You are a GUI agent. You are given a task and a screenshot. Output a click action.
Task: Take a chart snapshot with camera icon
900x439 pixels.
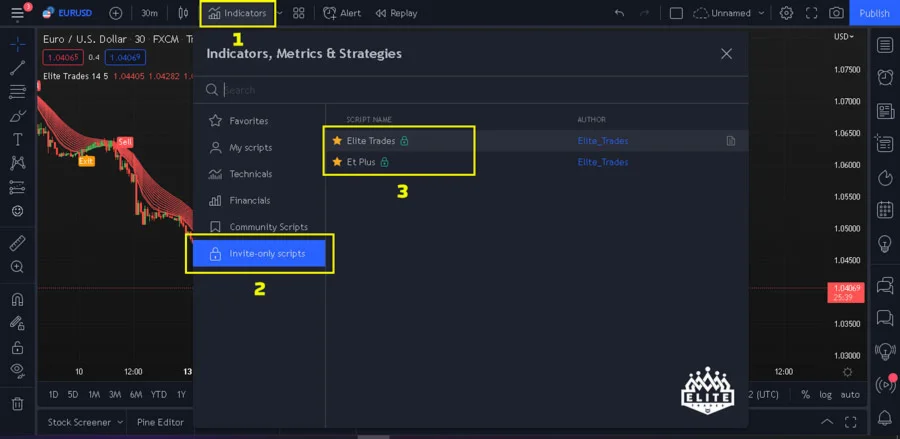(836, 13)
